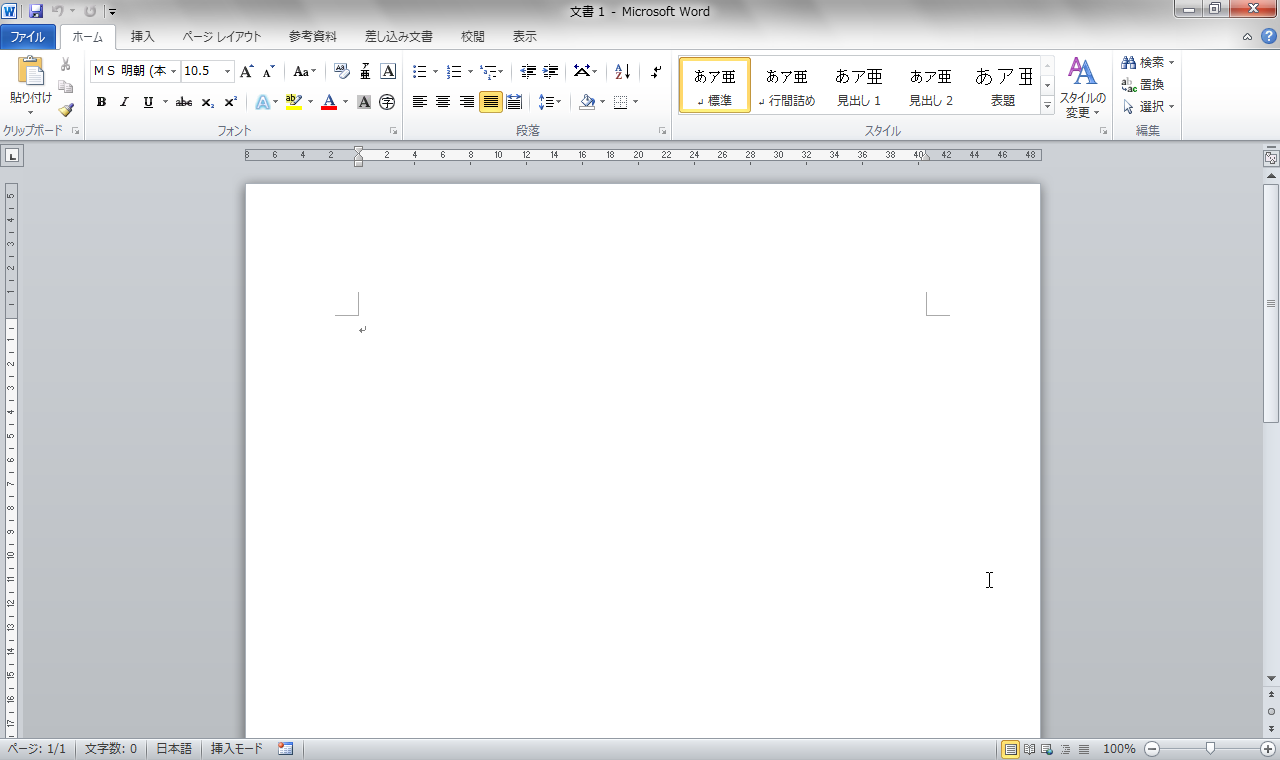Click the Character Shading icon
The height and width of the screenshot is (760, 1280).
point(364,102)
